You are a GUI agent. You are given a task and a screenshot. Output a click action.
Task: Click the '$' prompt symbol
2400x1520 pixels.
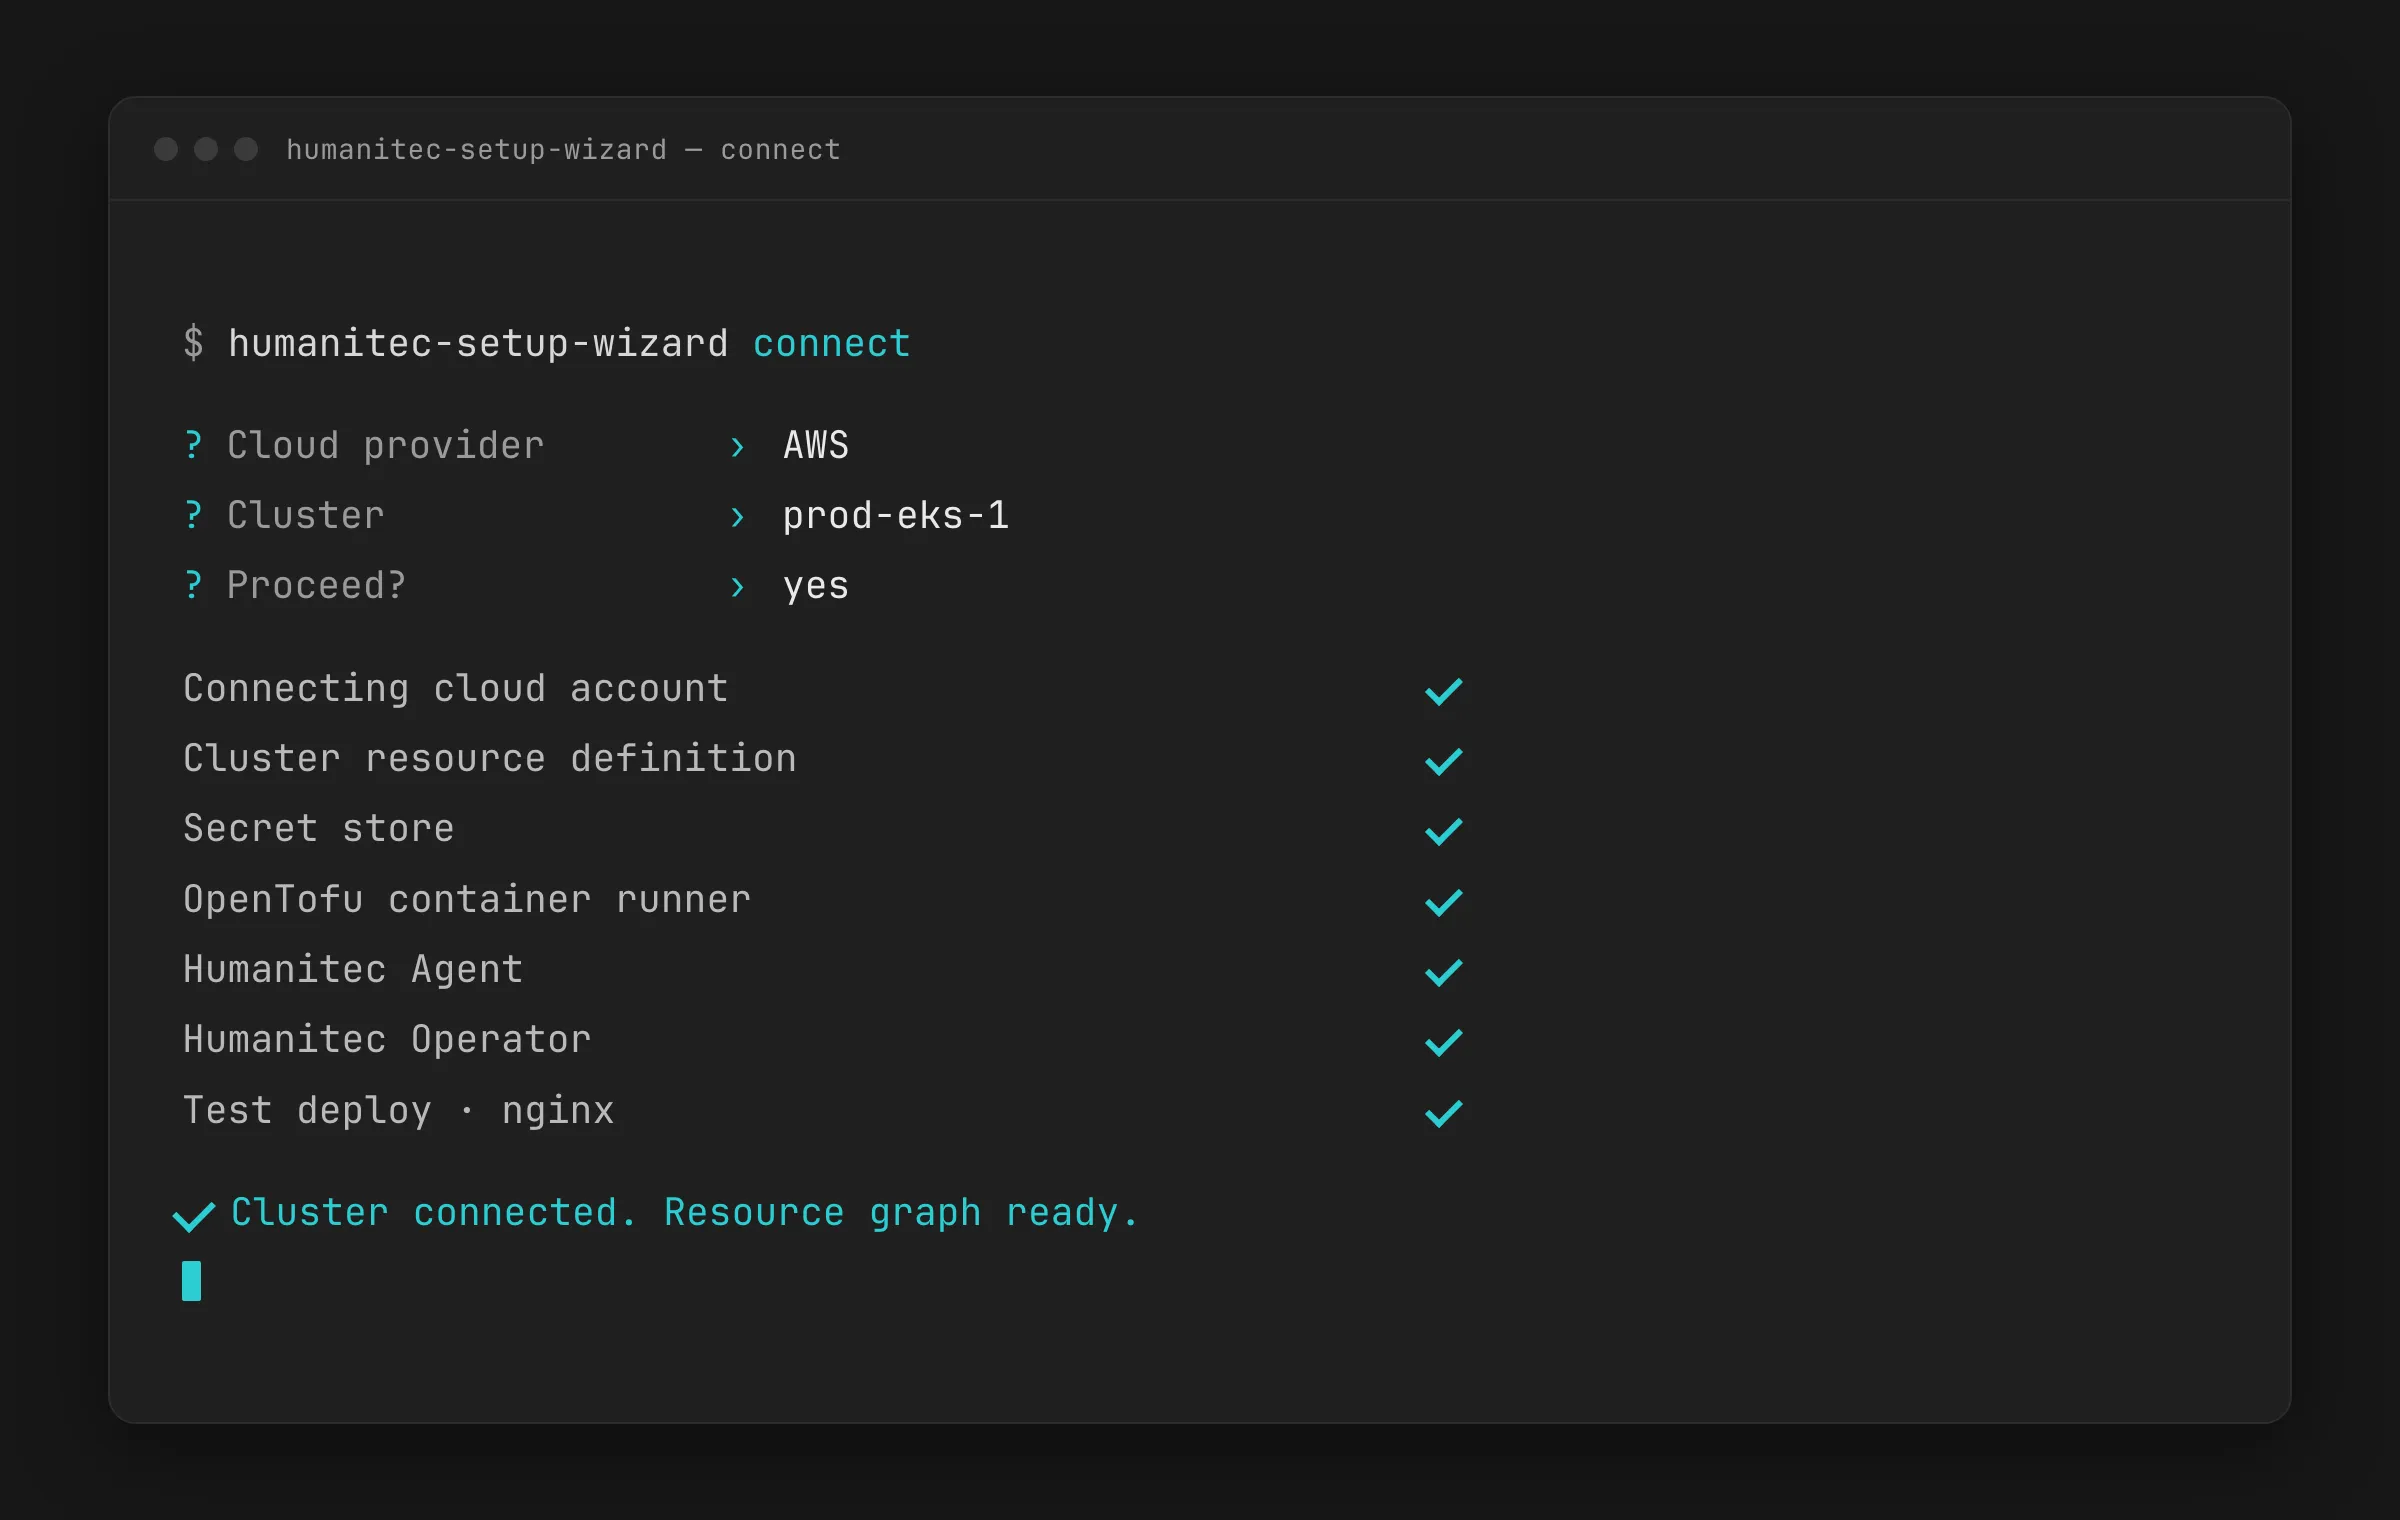tap(193, 342)
